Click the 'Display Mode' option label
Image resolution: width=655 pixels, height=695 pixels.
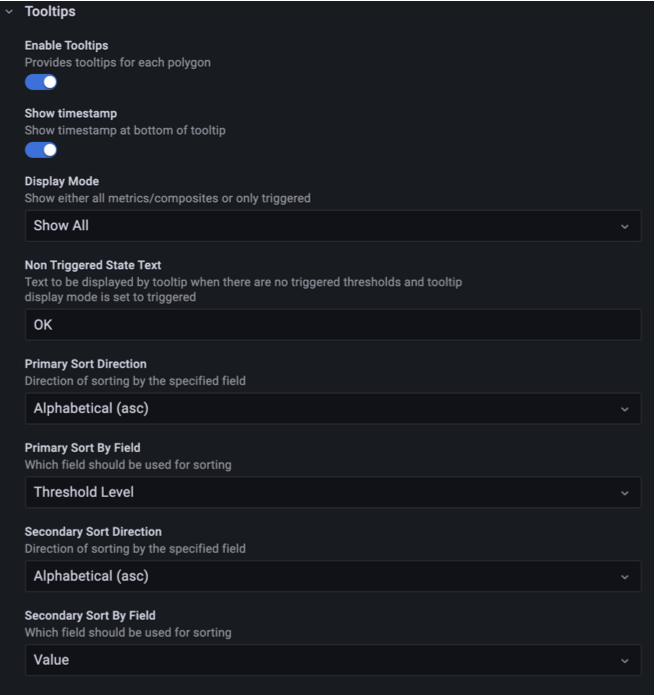click(x=62, y=181)
